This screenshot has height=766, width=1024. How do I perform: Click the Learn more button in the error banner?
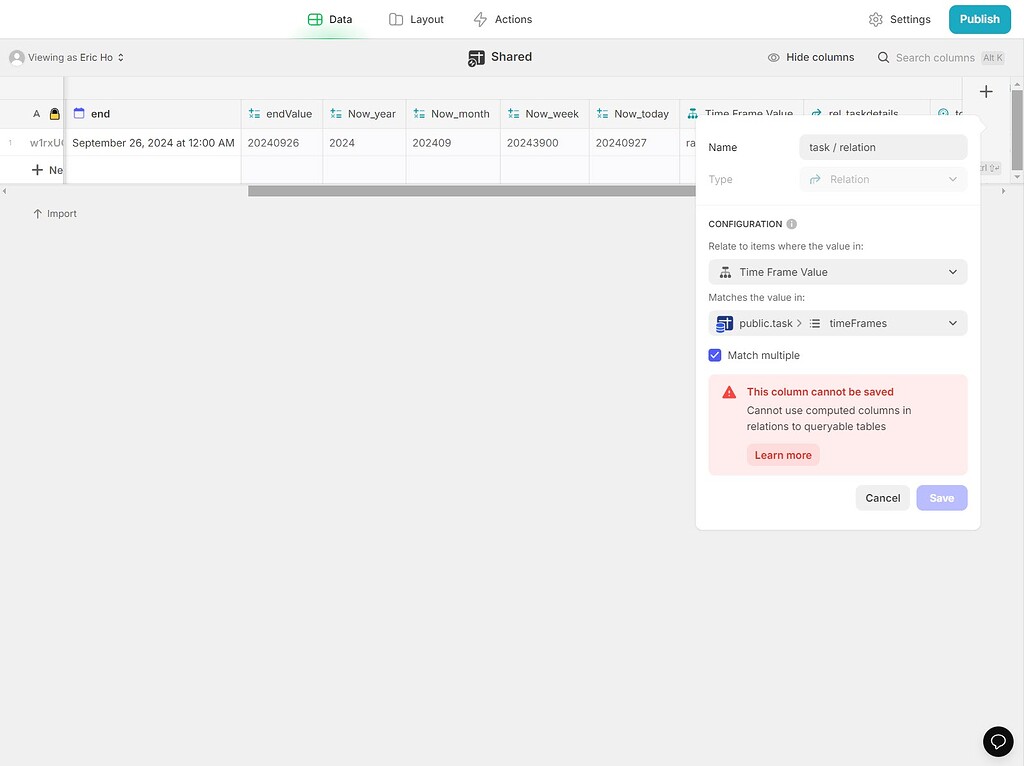(783, 455)
